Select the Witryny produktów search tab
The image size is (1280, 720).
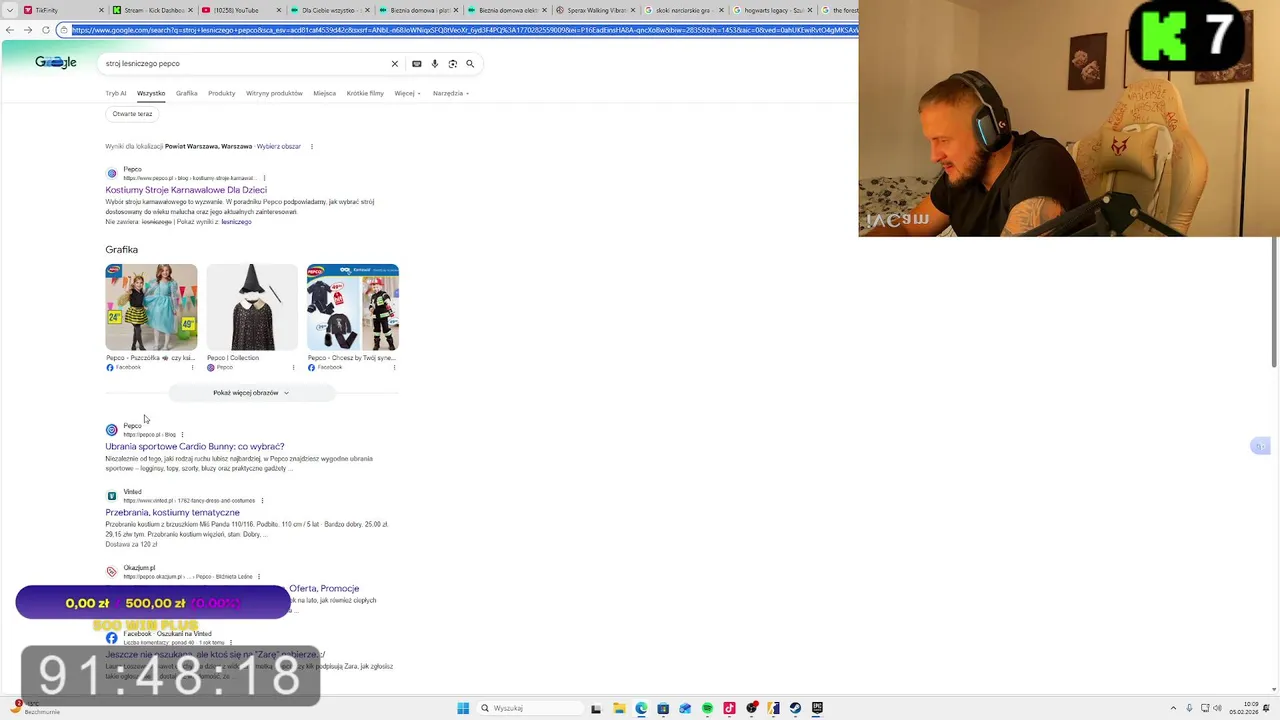(x=274, y=93)
